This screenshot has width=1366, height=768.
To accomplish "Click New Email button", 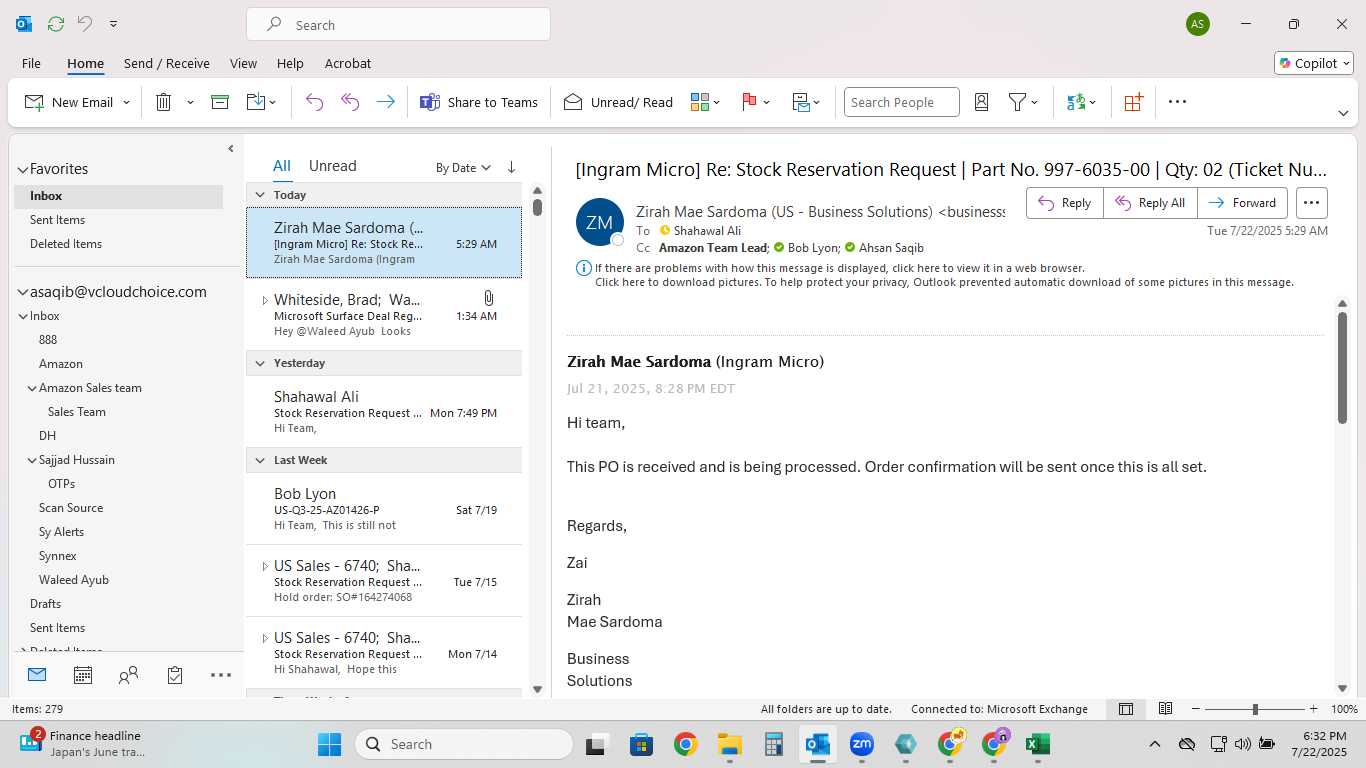I will pos(68,102).
